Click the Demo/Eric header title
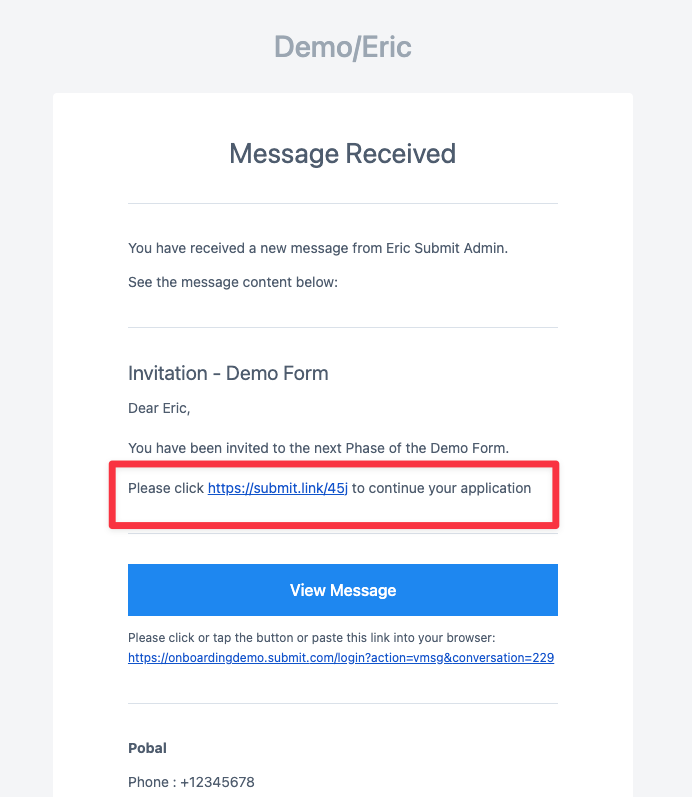 pos(343,47)
